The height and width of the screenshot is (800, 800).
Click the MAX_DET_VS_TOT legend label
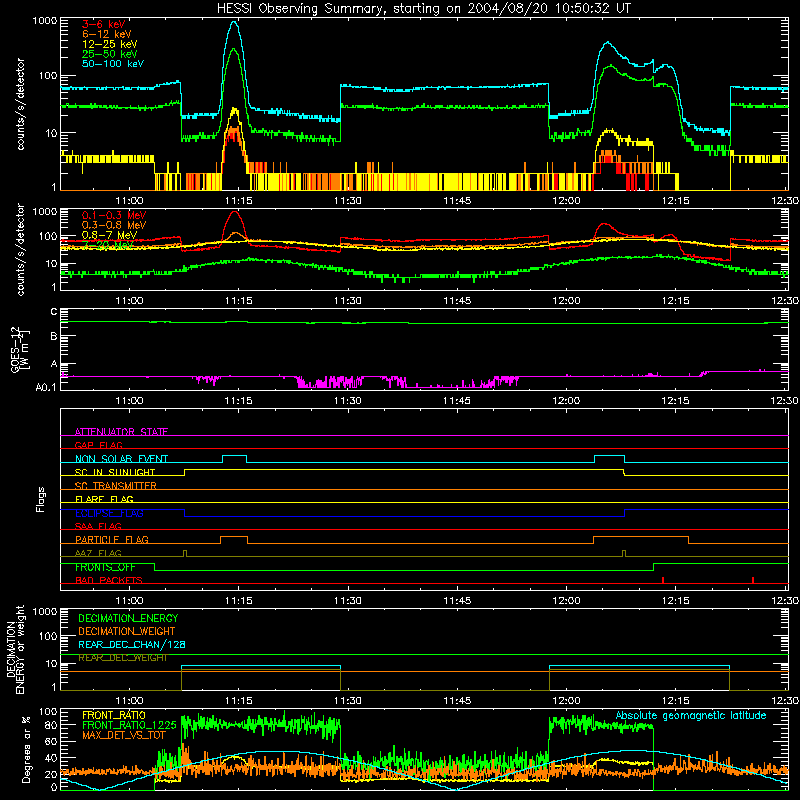tap(124, 735)
